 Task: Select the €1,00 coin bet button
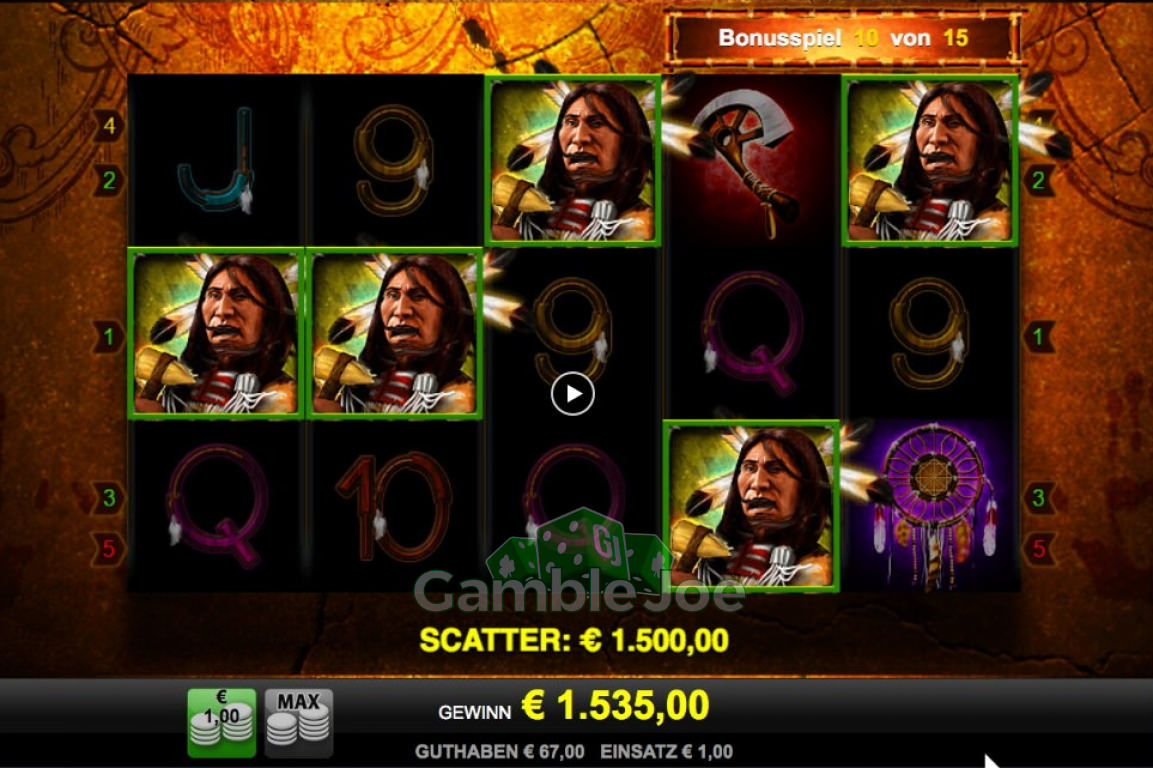[222, 722]
